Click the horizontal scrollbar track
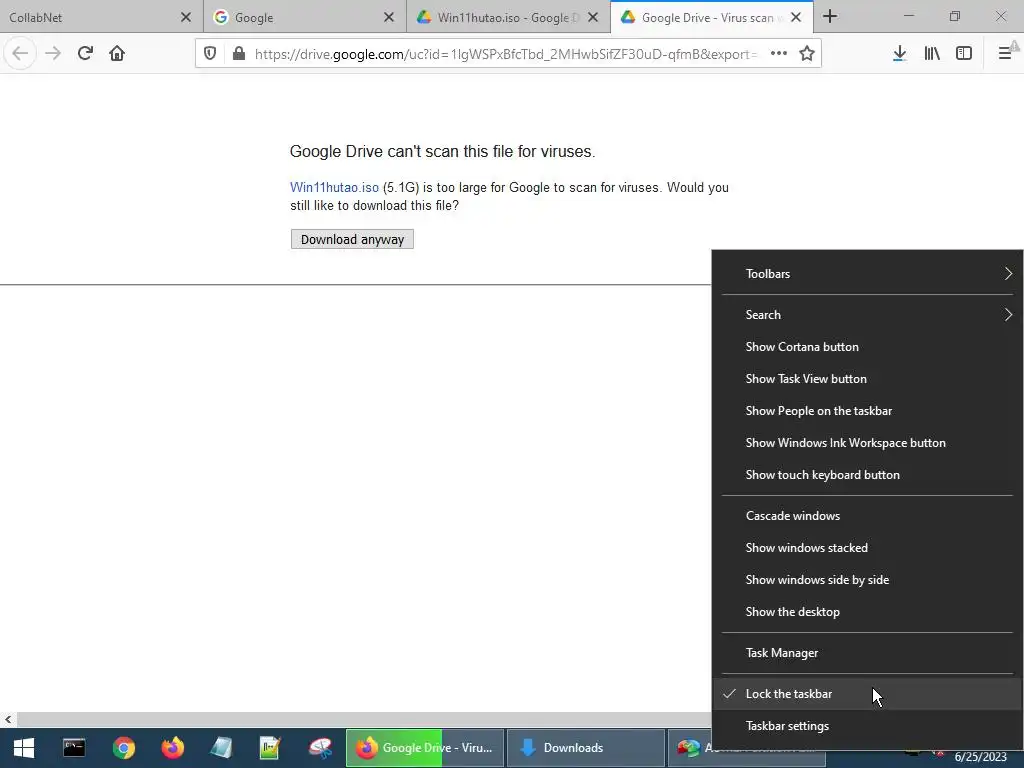 point(363,720)
